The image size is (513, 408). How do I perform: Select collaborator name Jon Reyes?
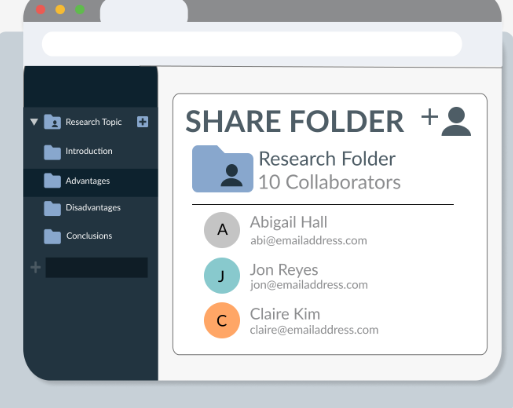pos(284,270)
